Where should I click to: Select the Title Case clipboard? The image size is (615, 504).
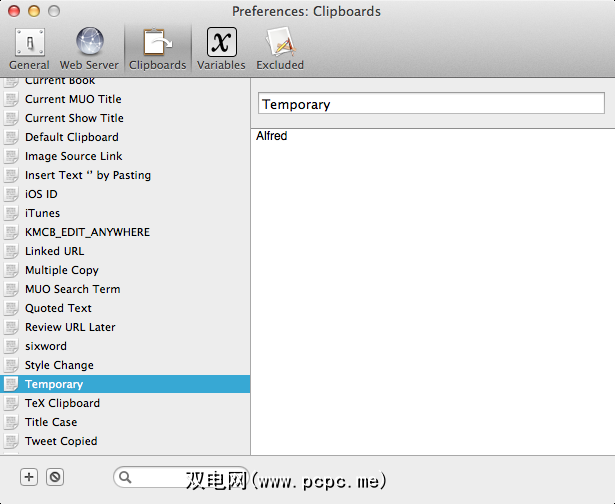pos(125,422)
